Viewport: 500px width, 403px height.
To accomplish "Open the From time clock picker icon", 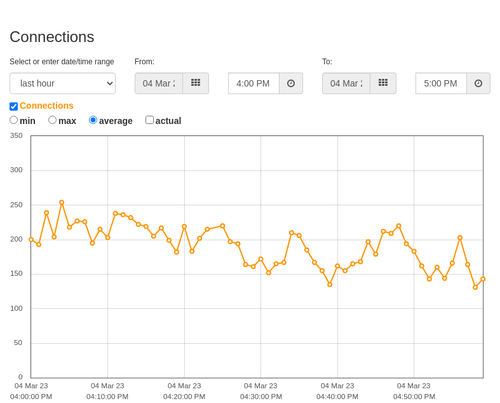I will point(291,83).
